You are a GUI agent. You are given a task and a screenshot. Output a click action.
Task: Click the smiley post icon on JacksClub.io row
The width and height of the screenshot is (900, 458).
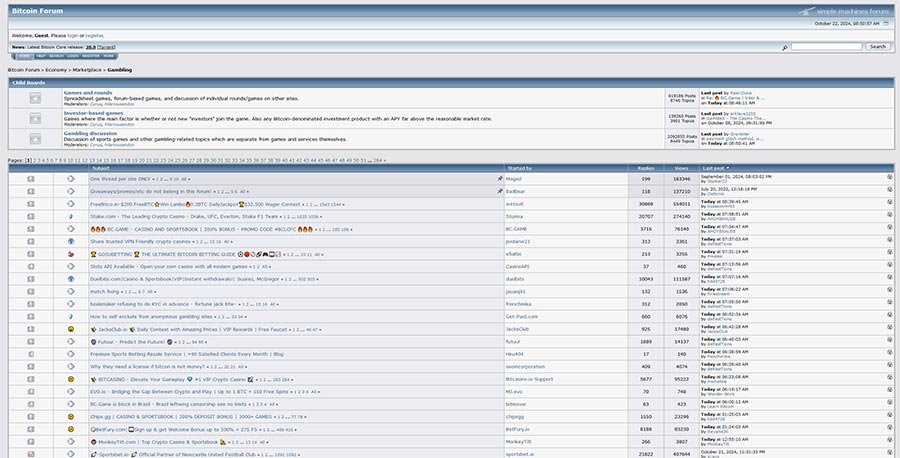[71, 329]
